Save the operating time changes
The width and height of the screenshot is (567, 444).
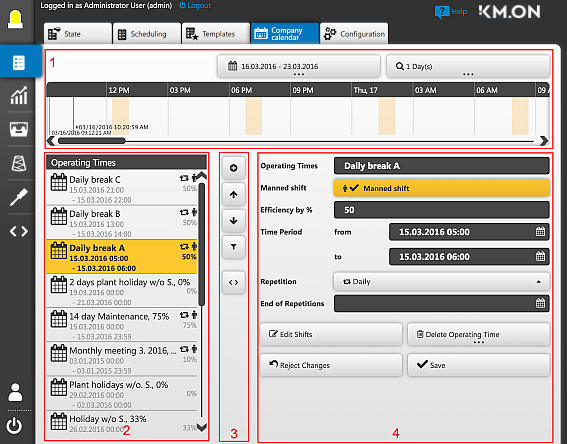point(478,365)
